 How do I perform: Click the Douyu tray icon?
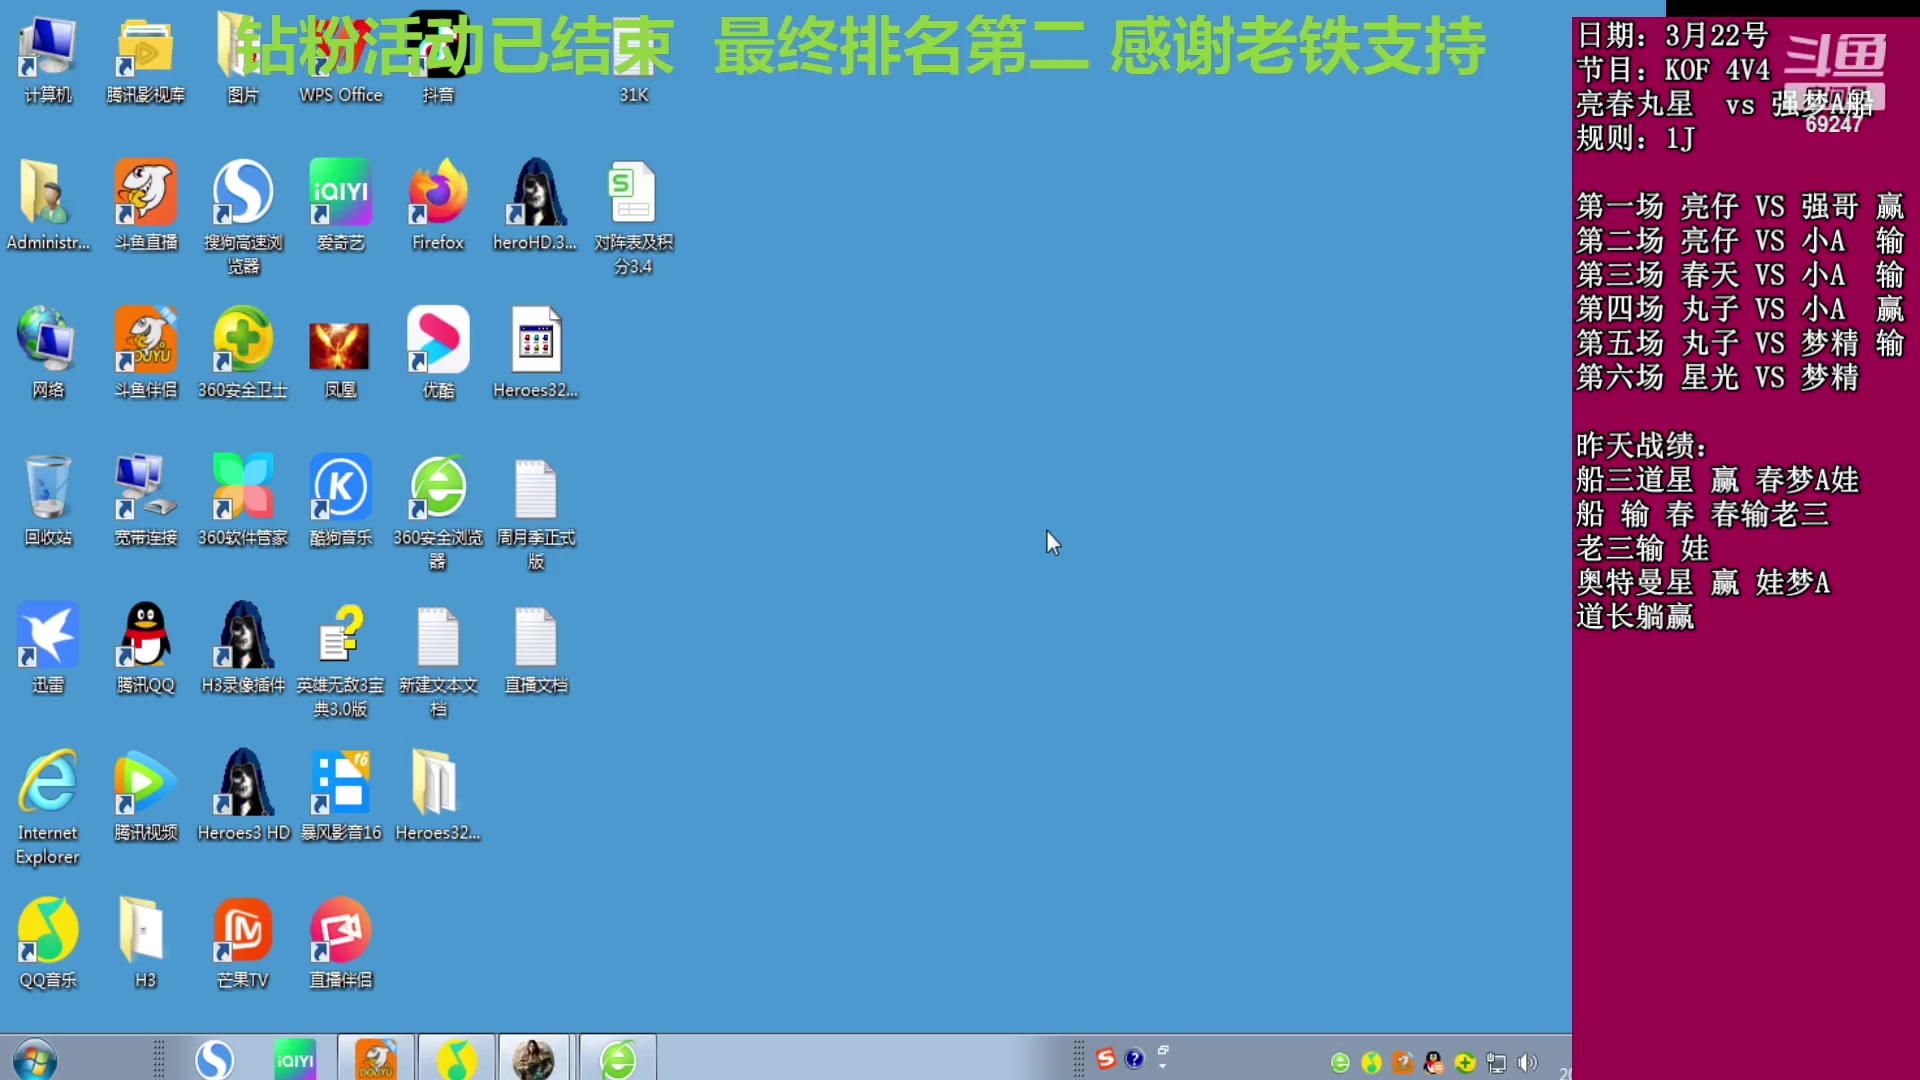coord(1403,1063)
